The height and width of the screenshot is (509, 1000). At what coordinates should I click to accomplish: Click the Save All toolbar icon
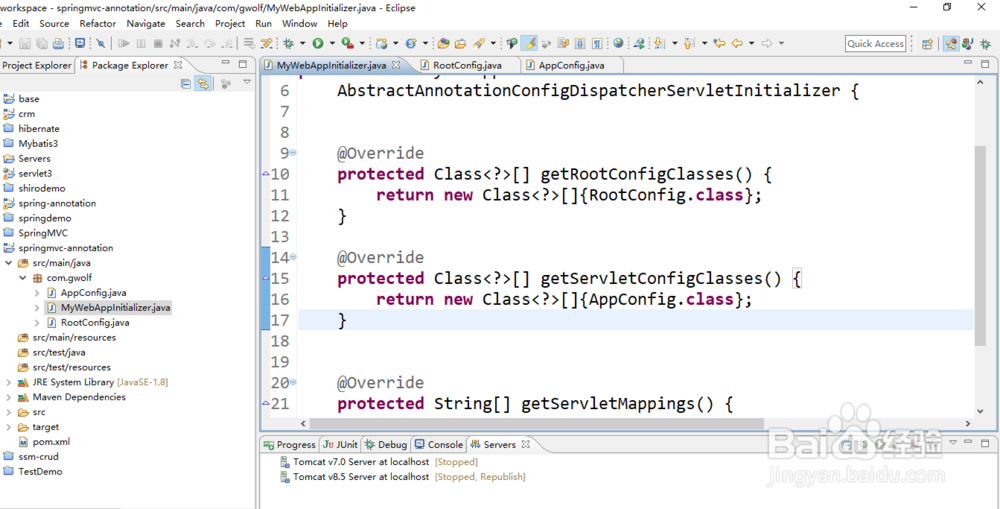(x=41, y=43)
